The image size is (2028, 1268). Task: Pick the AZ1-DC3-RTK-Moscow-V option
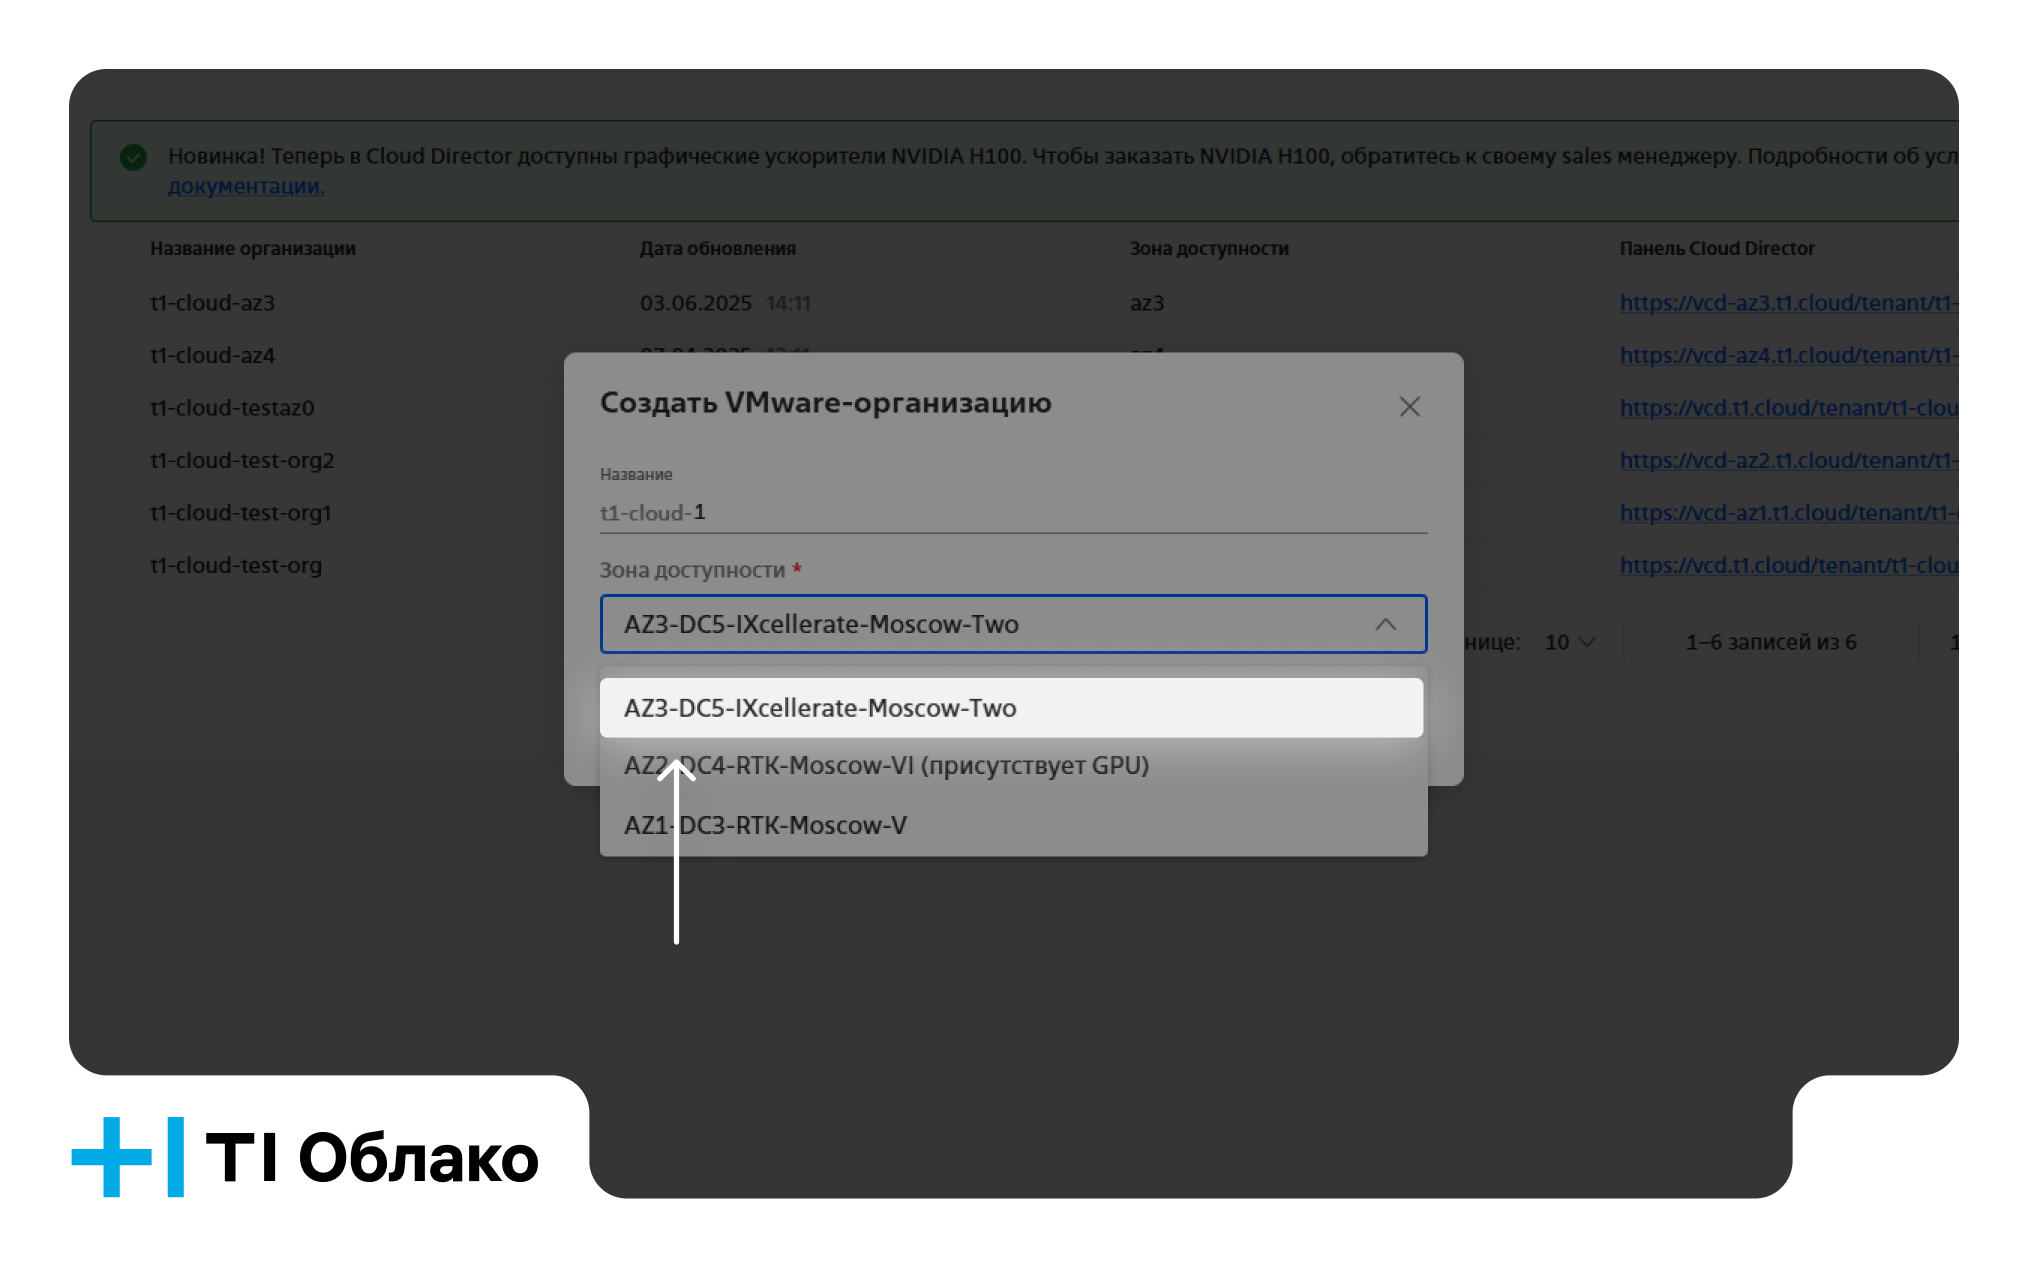coord(1013,826)
